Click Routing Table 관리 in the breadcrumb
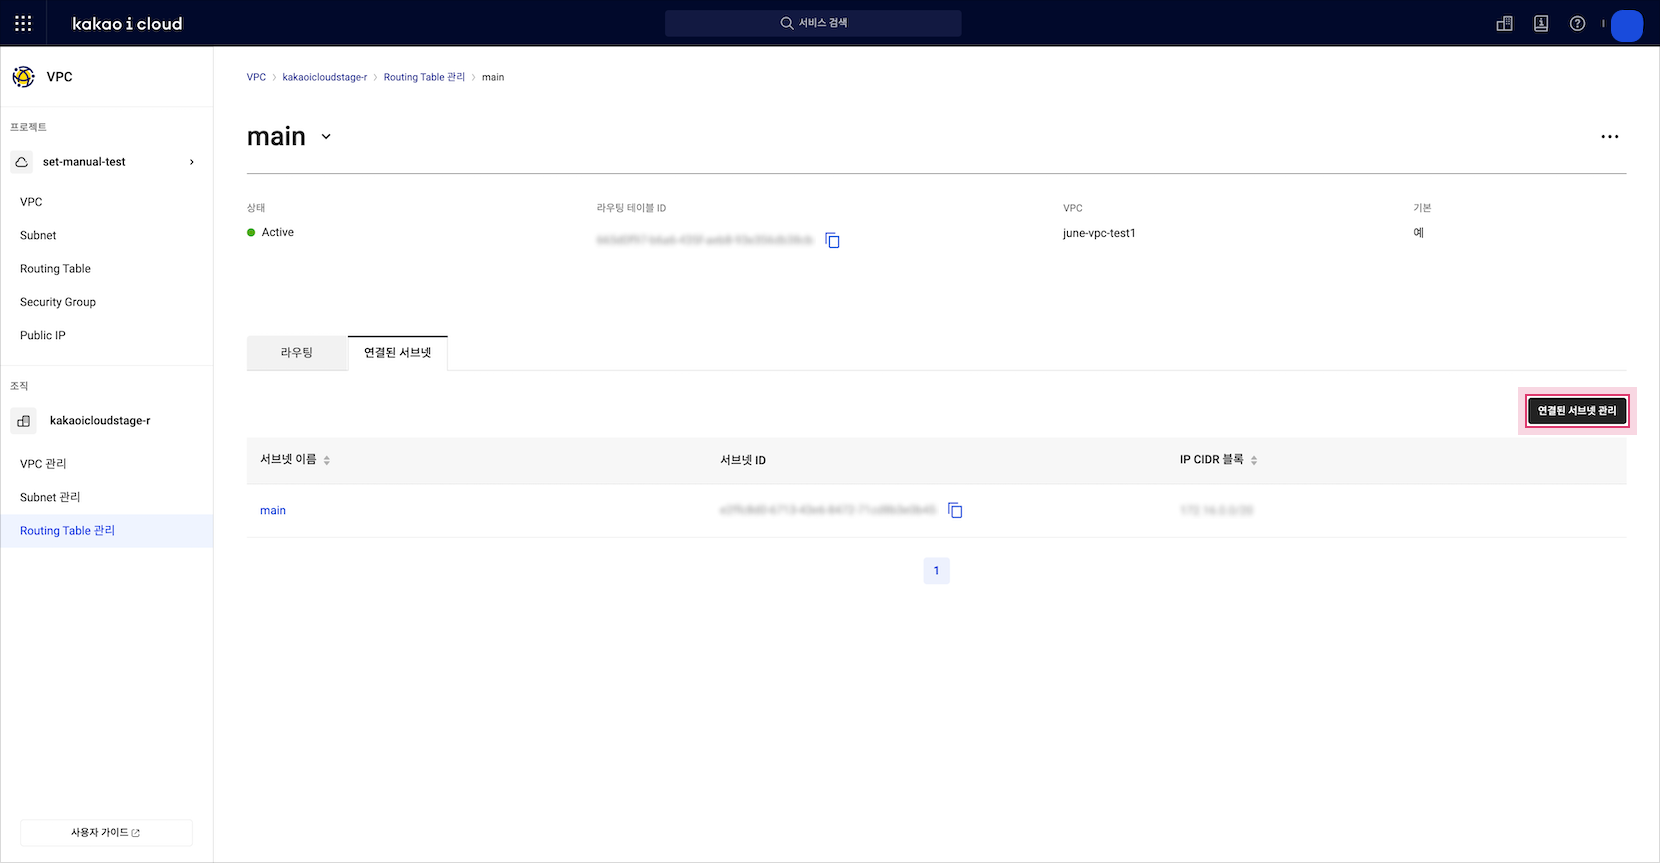 pos(424,77)
